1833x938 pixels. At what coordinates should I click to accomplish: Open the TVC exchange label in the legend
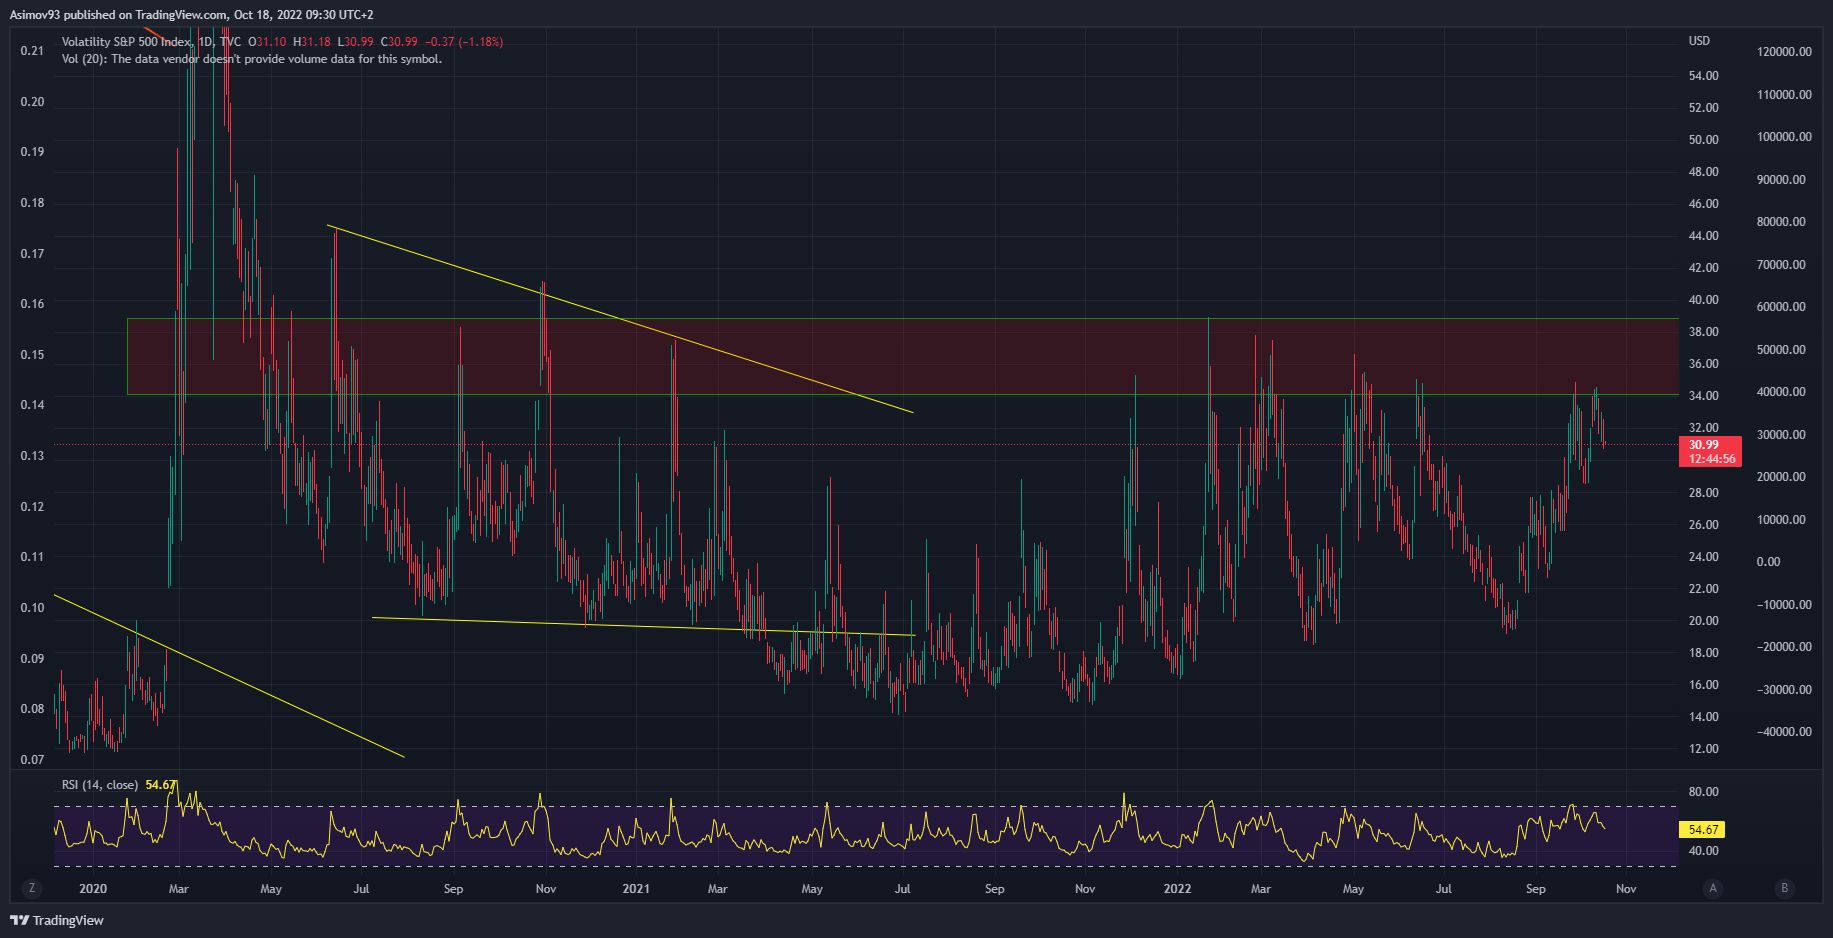click(229, 41)
